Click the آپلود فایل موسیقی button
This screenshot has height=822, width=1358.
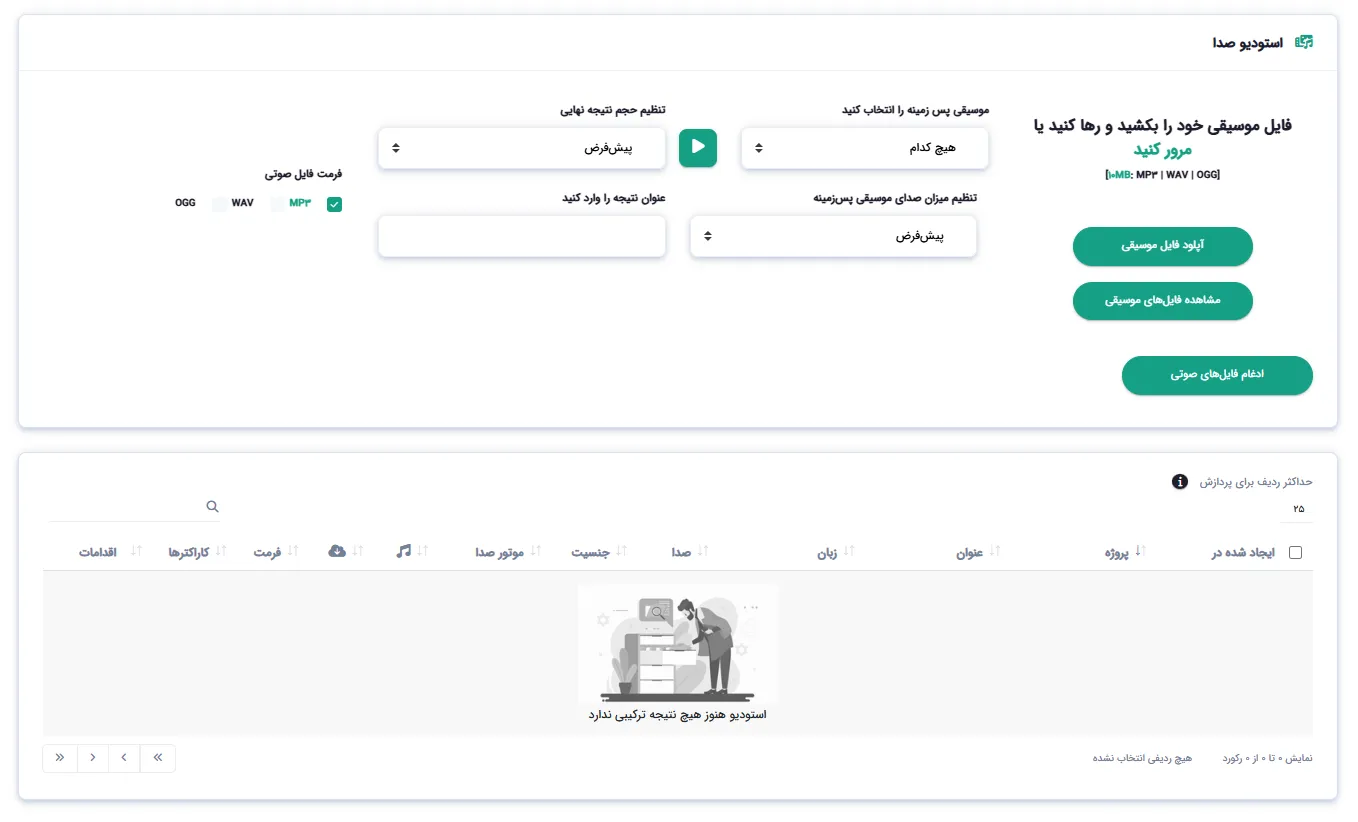pyautogui.click(x=1163, y=246)
